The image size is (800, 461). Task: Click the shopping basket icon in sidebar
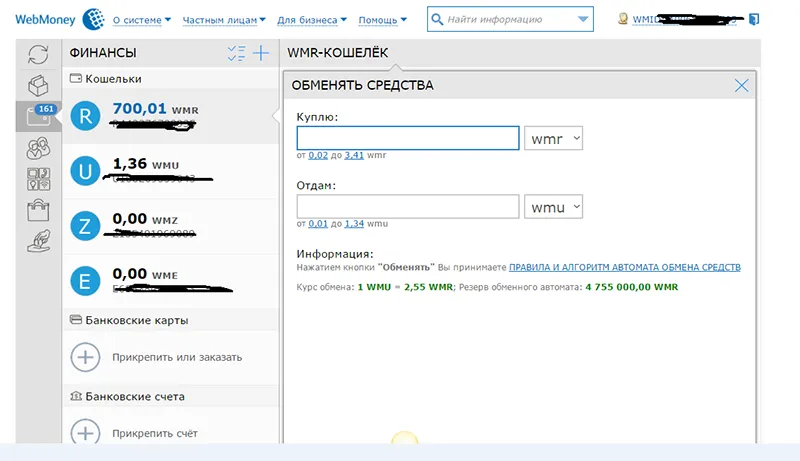pyautogui.click(x=38, y=211)
